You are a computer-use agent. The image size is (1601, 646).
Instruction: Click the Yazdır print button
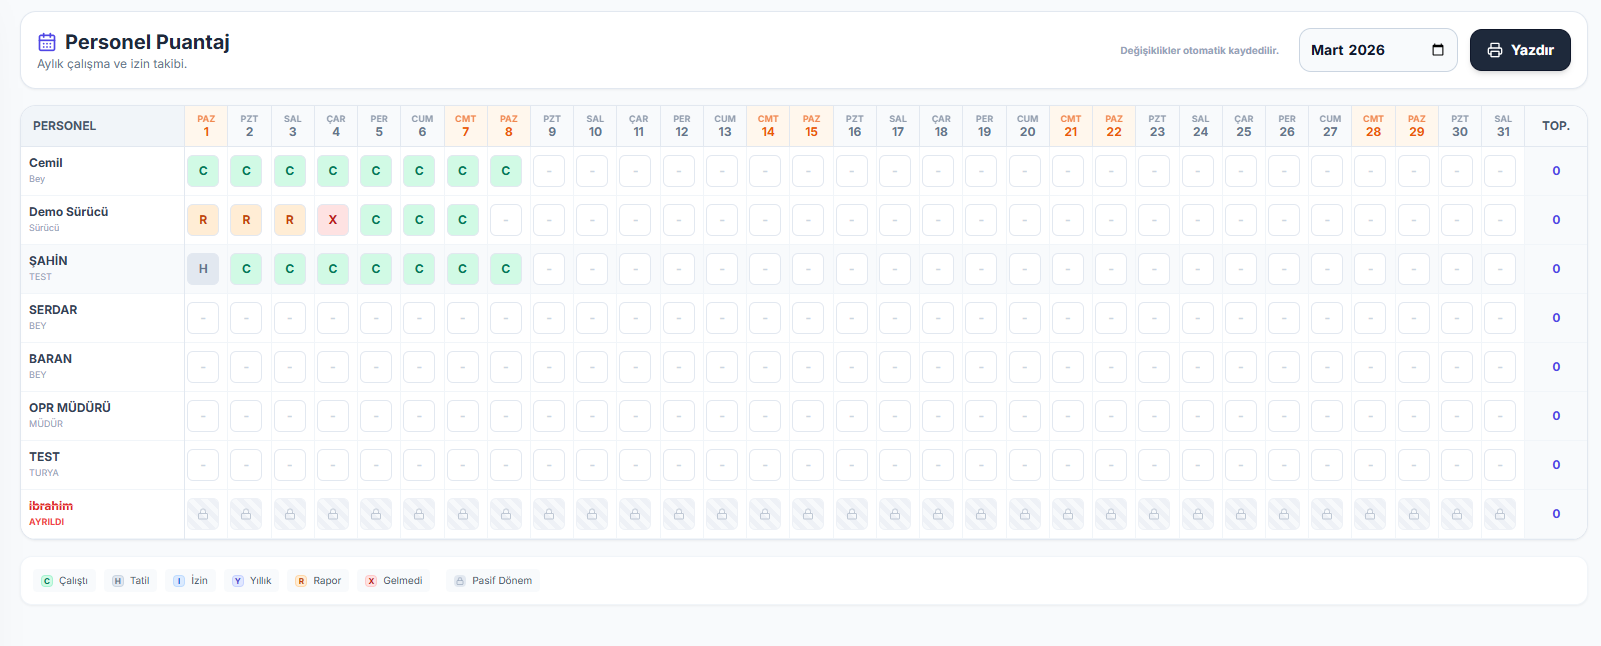pyautogui.click(x=1519, y=50)
